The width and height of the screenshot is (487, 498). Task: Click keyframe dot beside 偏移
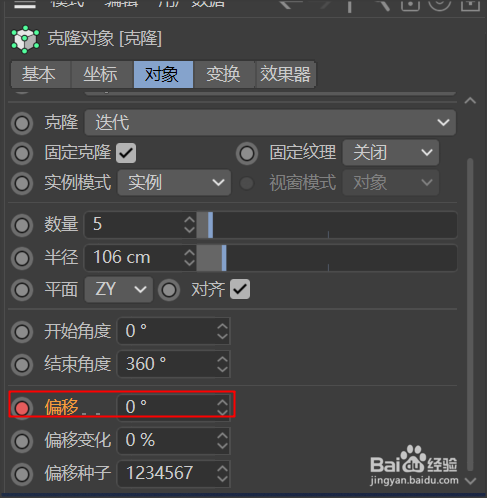click(x=22, y=408)
